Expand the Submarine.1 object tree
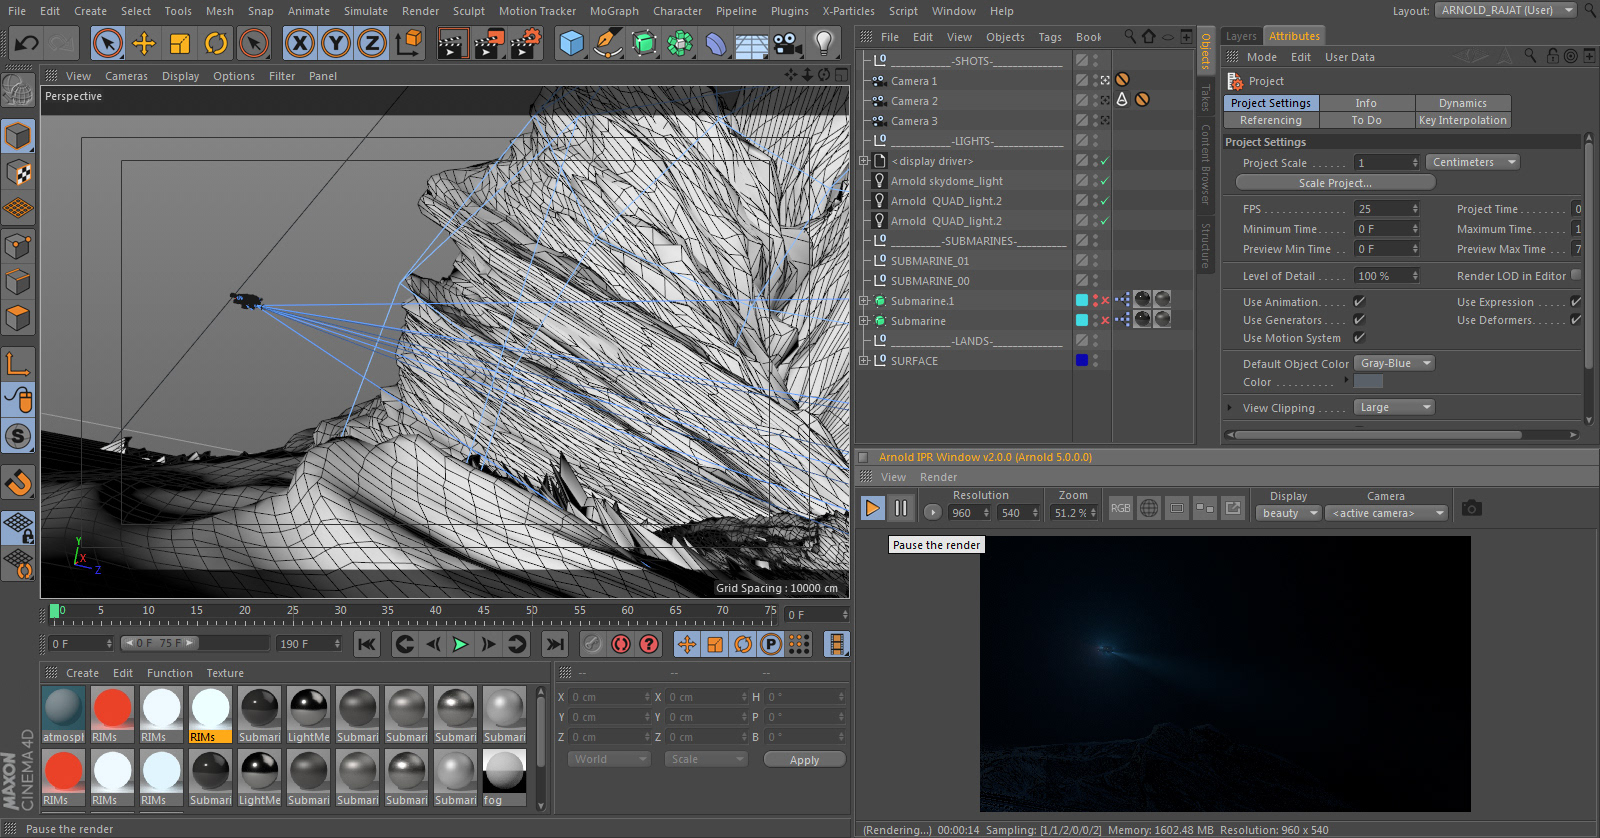 pos(864,301)
